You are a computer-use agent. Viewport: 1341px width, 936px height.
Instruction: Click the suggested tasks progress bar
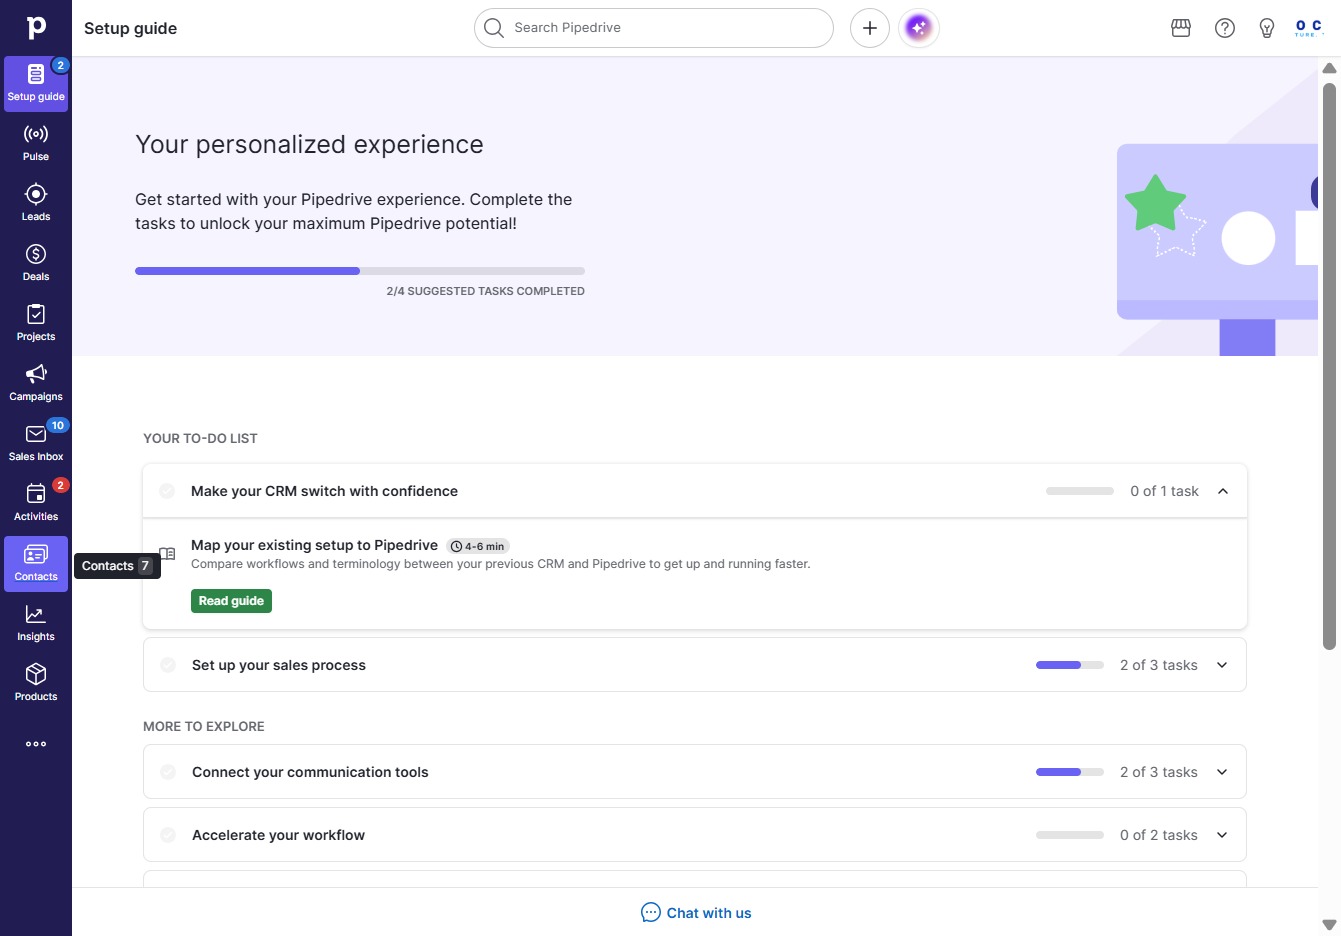(x=360, y=271)
